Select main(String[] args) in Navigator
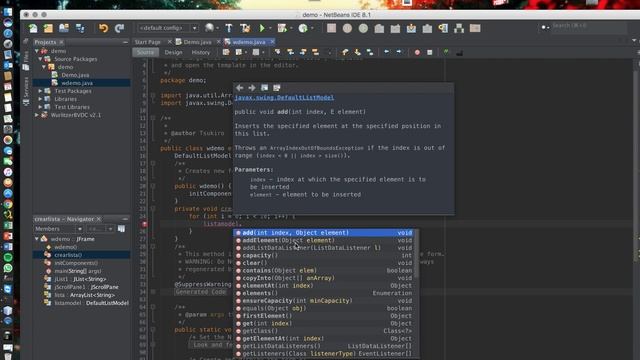Viewport: 640px width, 360px height. point(78,271)
